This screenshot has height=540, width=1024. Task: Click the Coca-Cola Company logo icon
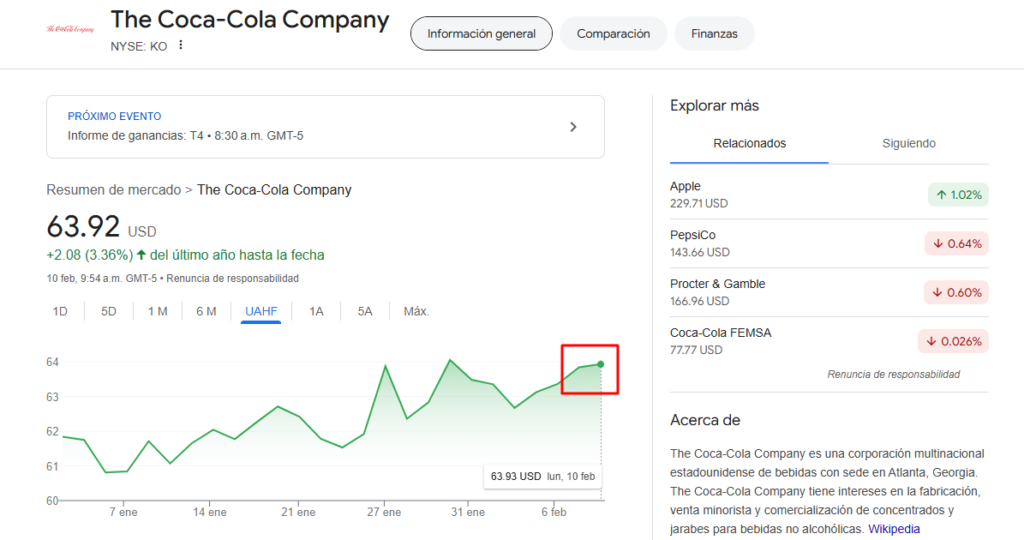tap(70, 29)
